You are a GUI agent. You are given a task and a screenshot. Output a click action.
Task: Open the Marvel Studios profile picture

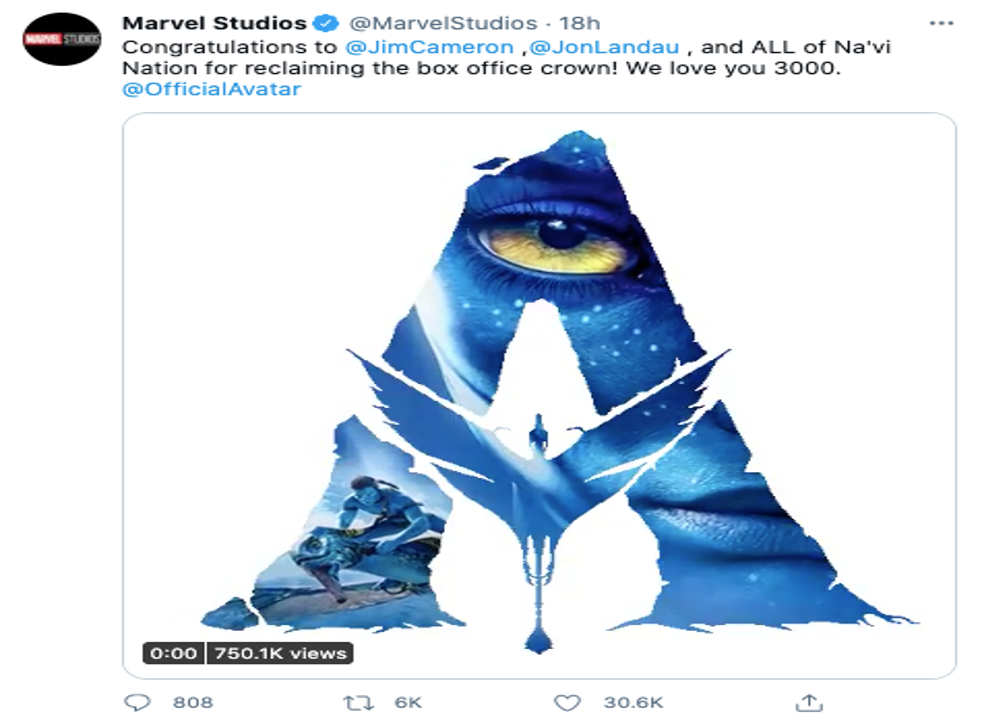[62, 40]
